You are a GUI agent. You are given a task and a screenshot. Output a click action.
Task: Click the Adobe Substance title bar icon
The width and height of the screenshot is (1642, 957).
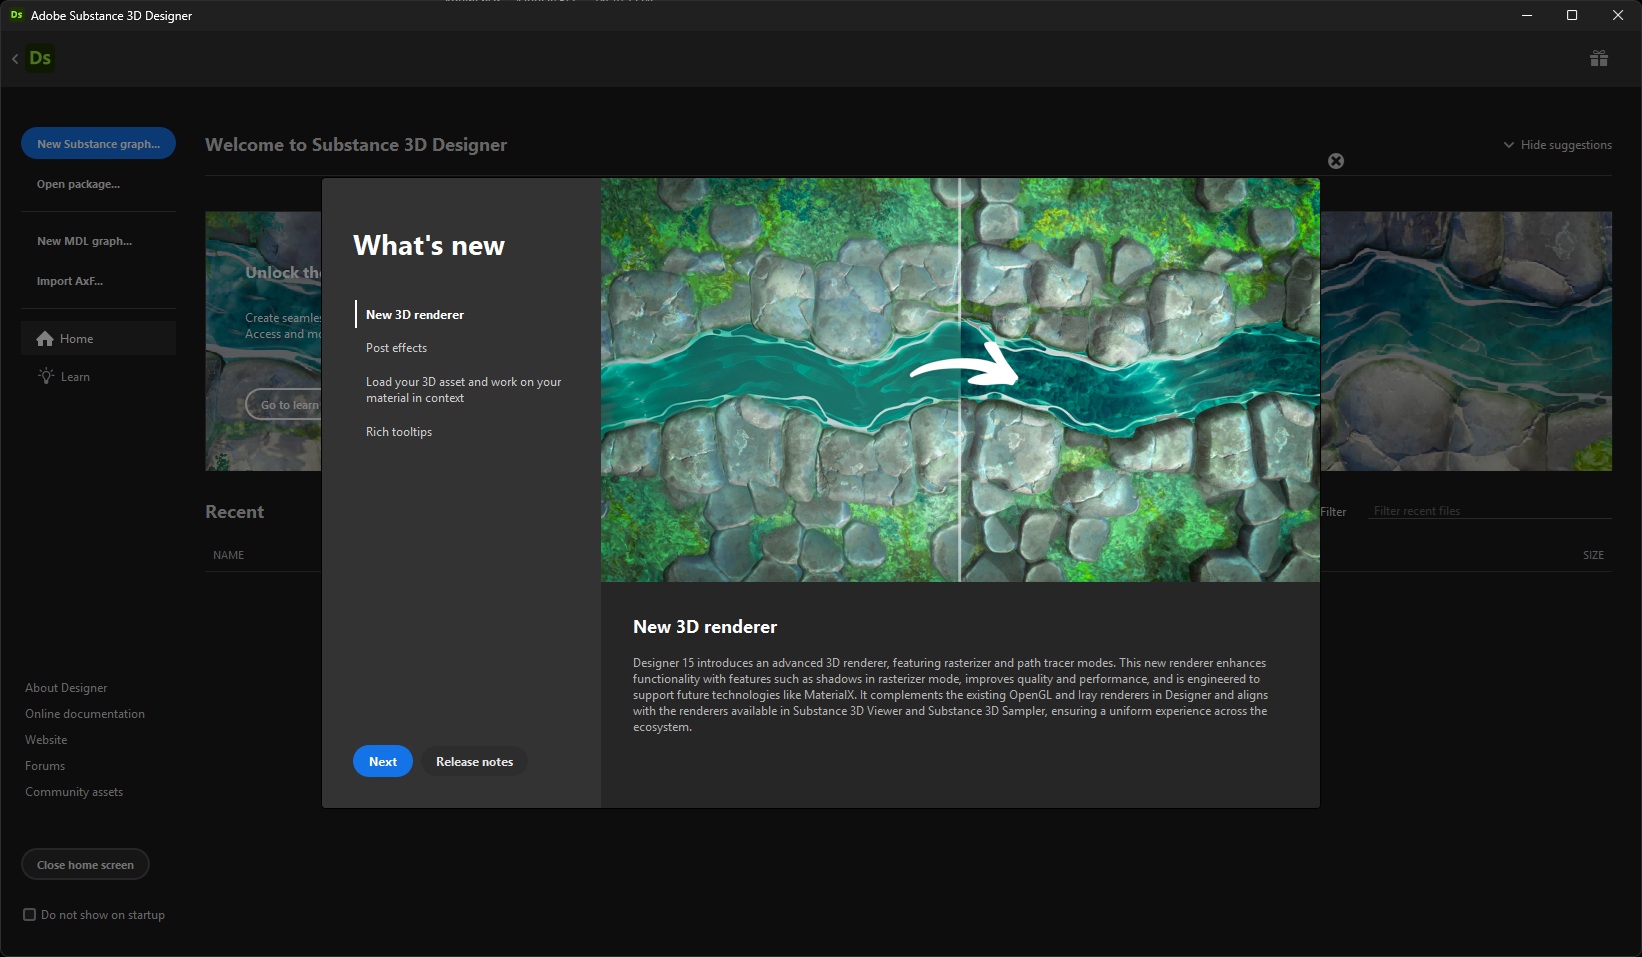coord(16,15)
